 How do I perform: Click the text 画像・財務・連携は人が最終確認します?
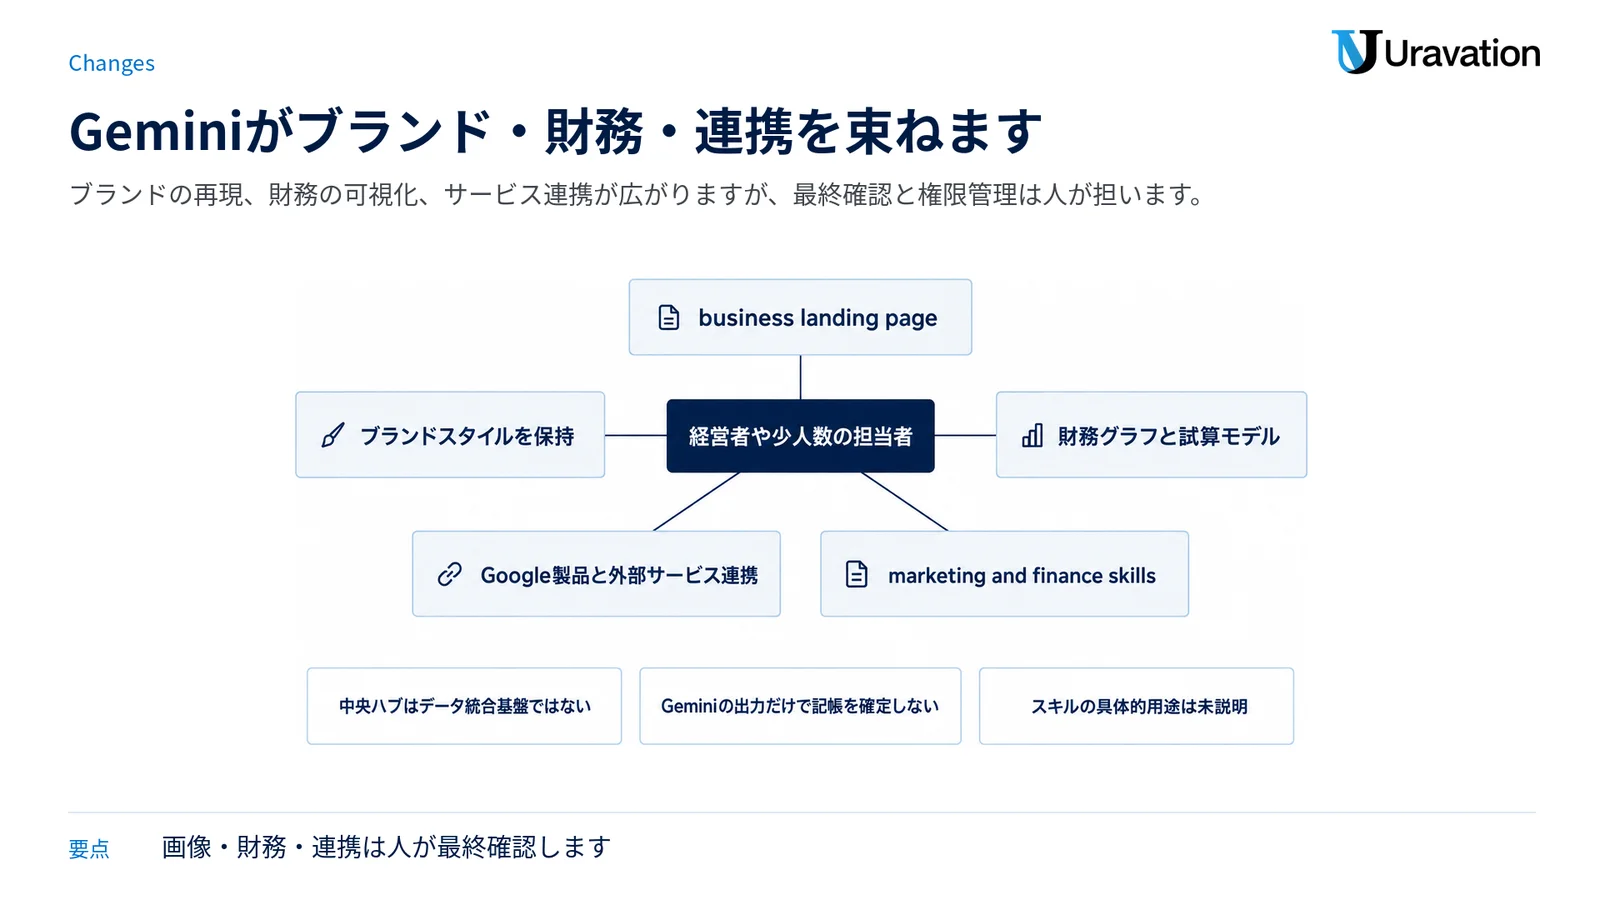386,847
